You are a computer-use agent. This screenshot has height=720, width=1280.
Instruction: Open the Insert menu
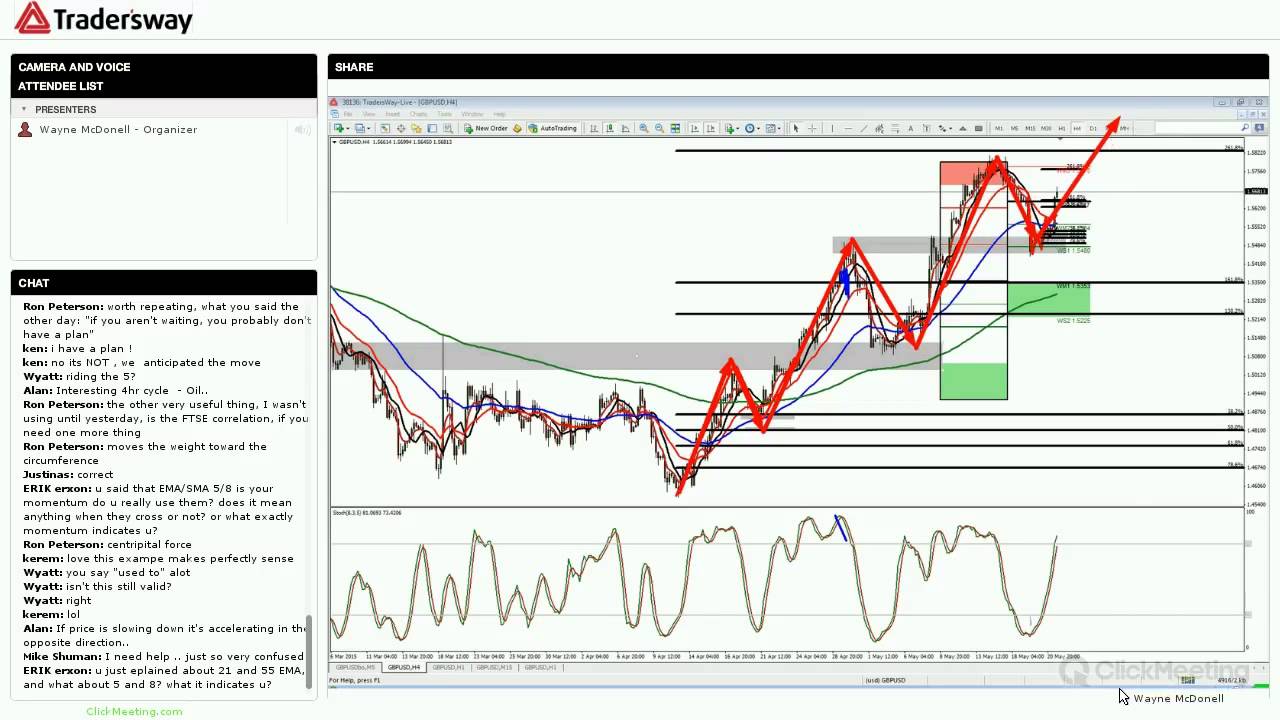click(393, 114)
